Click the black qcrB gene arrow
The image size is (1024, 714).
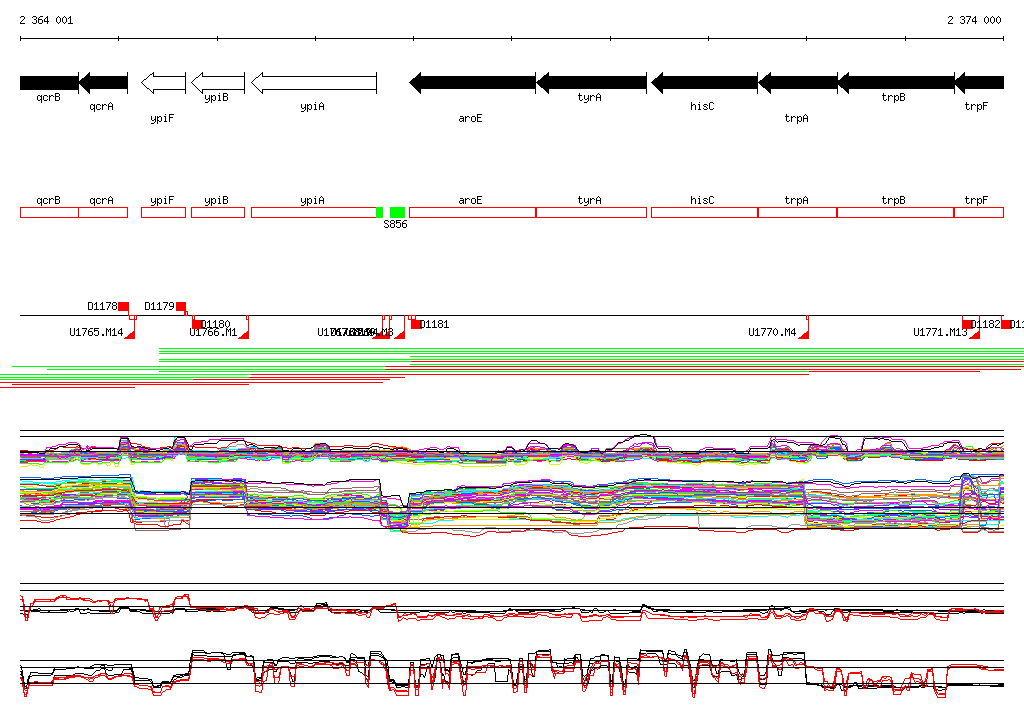[49, 83]
